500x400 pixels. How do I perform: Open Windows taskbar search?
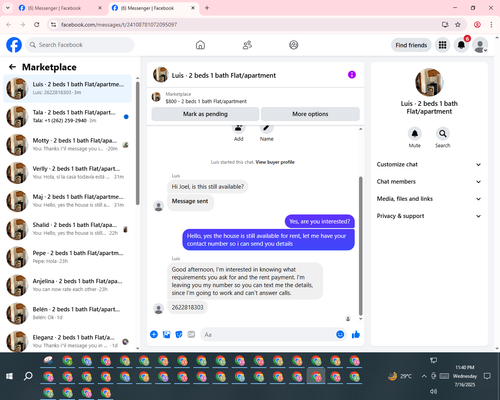[x=28, y=376]
